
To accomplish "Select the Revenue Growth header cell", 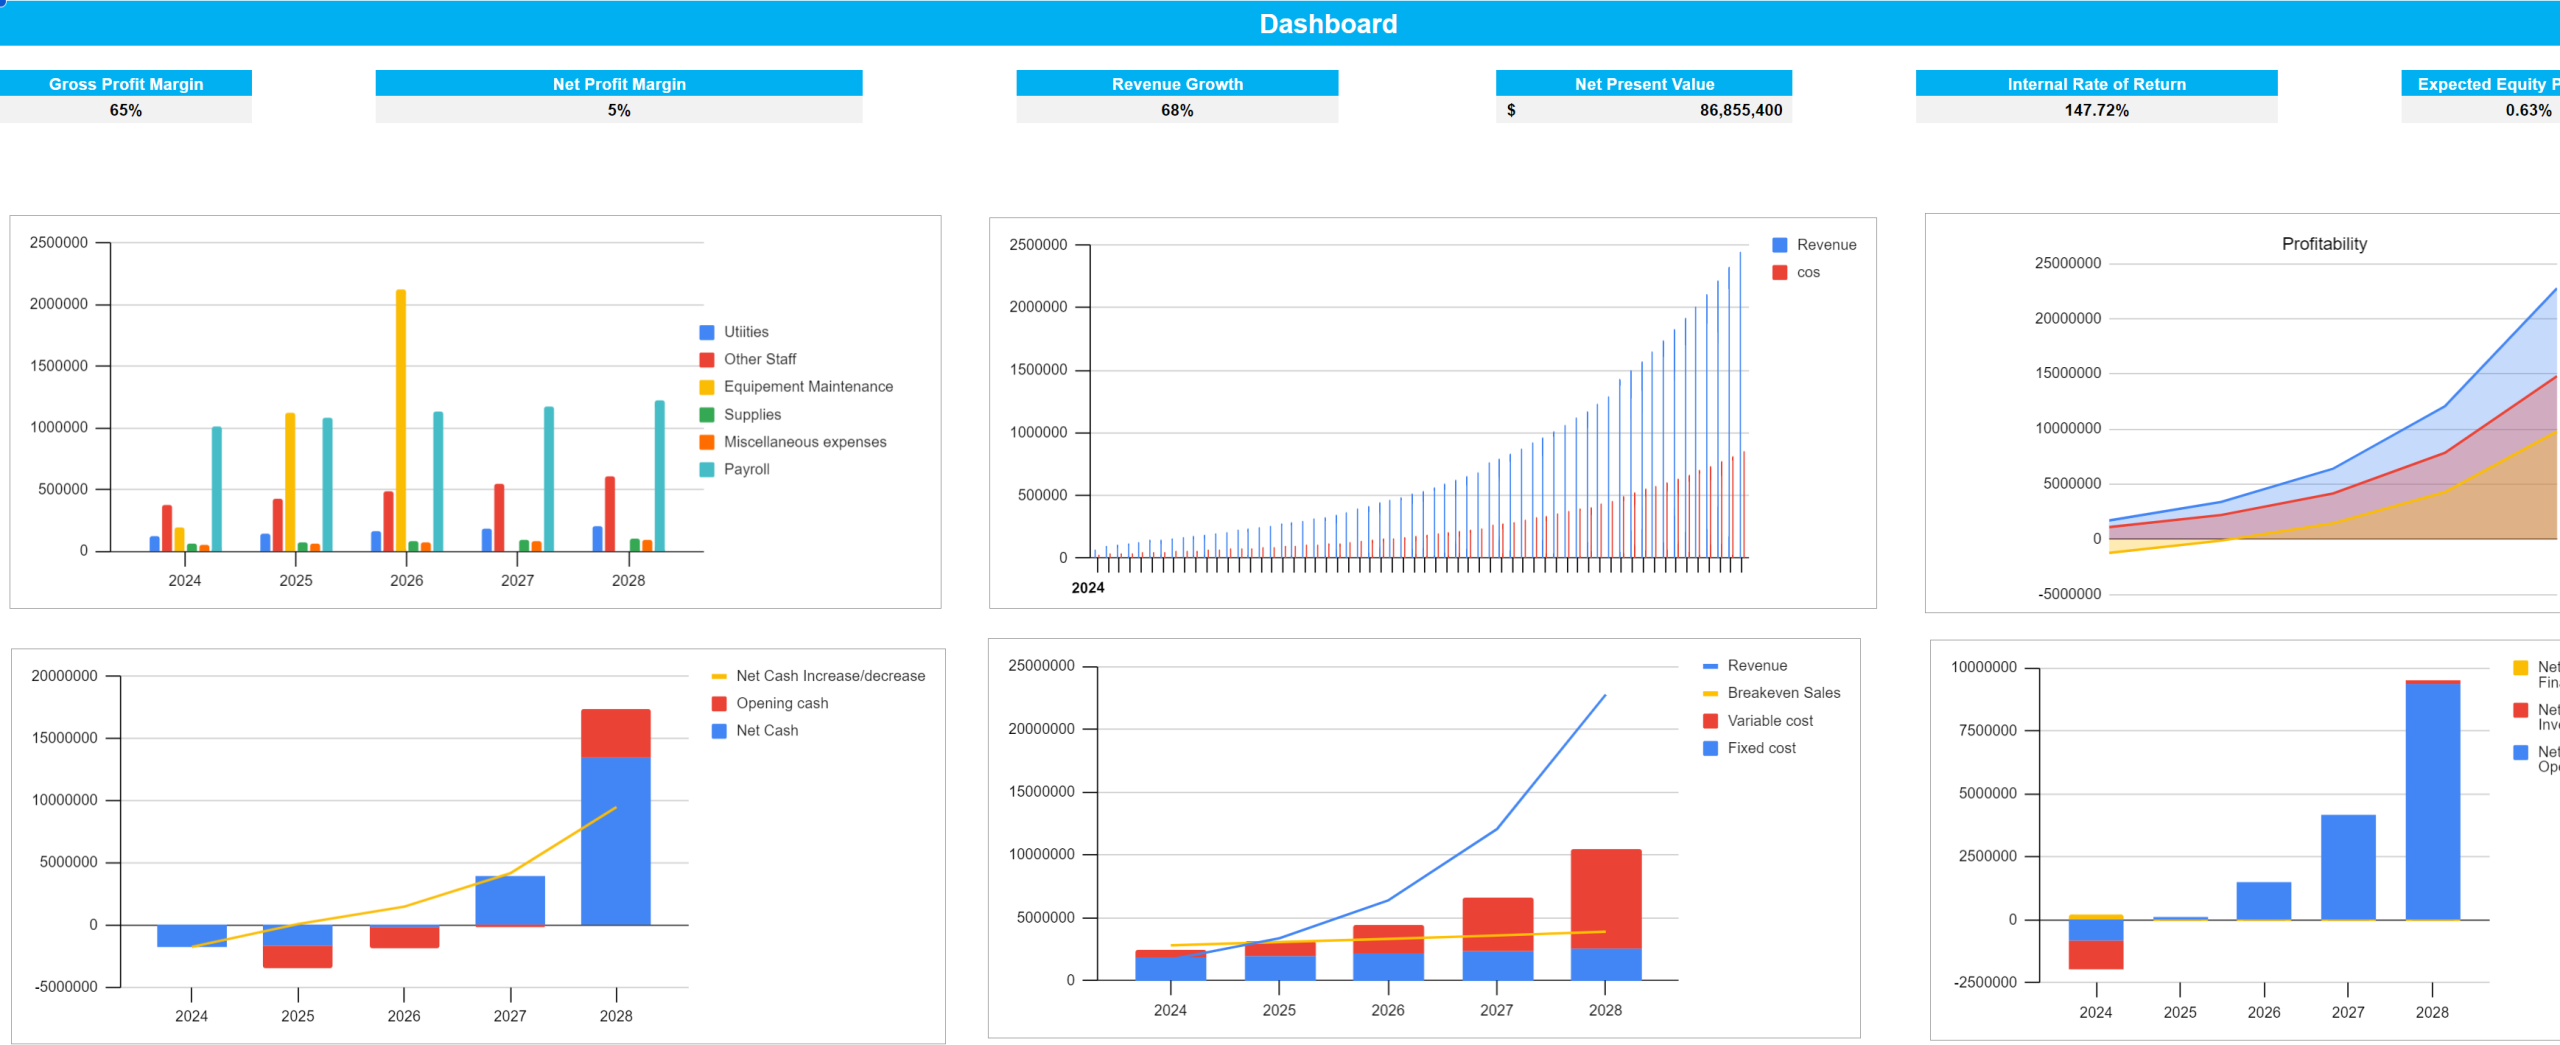I will point(1177,84).
